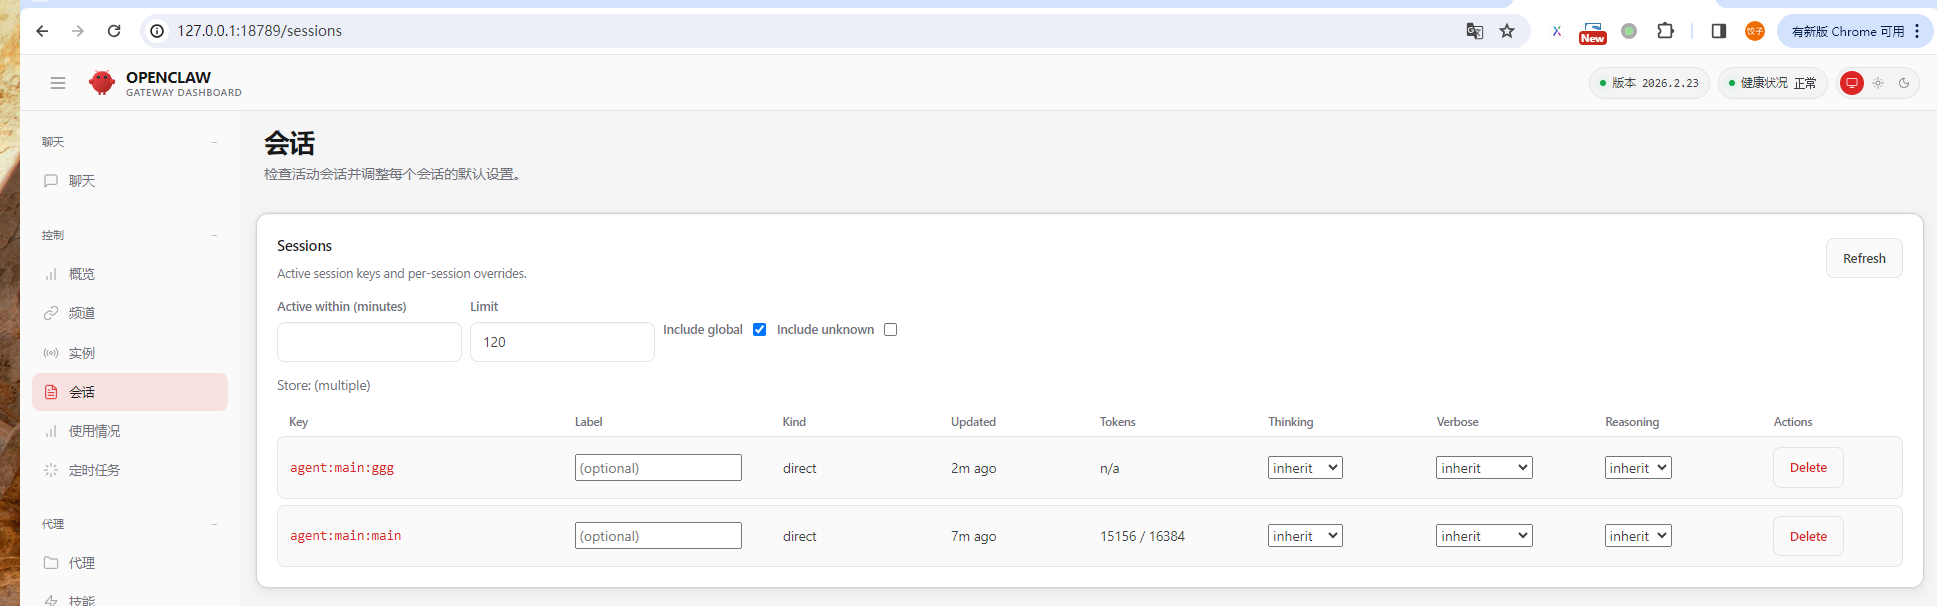The height and width of the screenshot is (606, 1937).
Task: Switch to dark theme moon icon
Action: (x=1904, y=83)
